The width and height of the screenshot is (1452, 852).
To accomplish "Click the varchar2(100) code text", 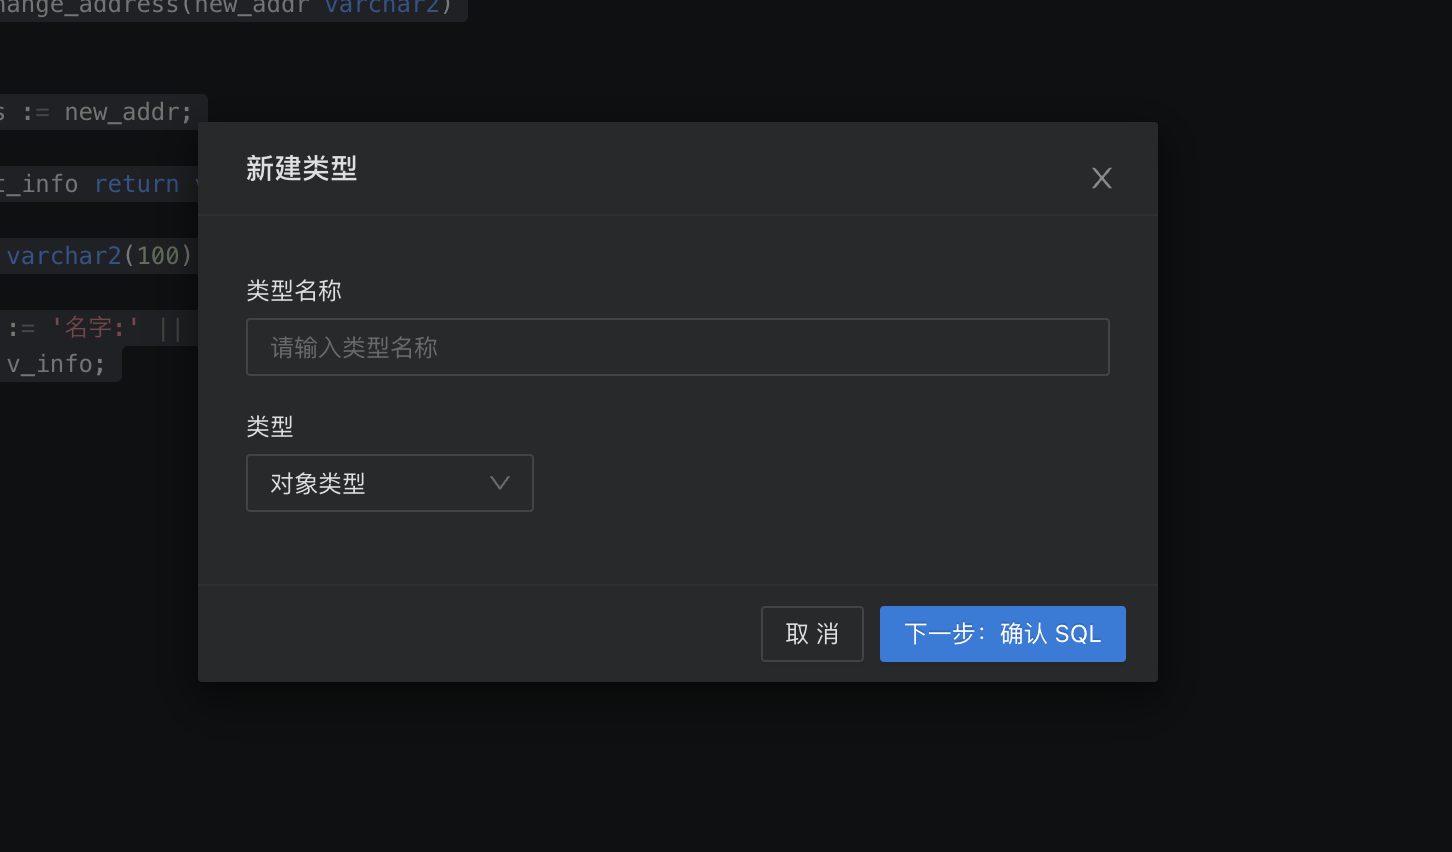I will tap(99, 255).
